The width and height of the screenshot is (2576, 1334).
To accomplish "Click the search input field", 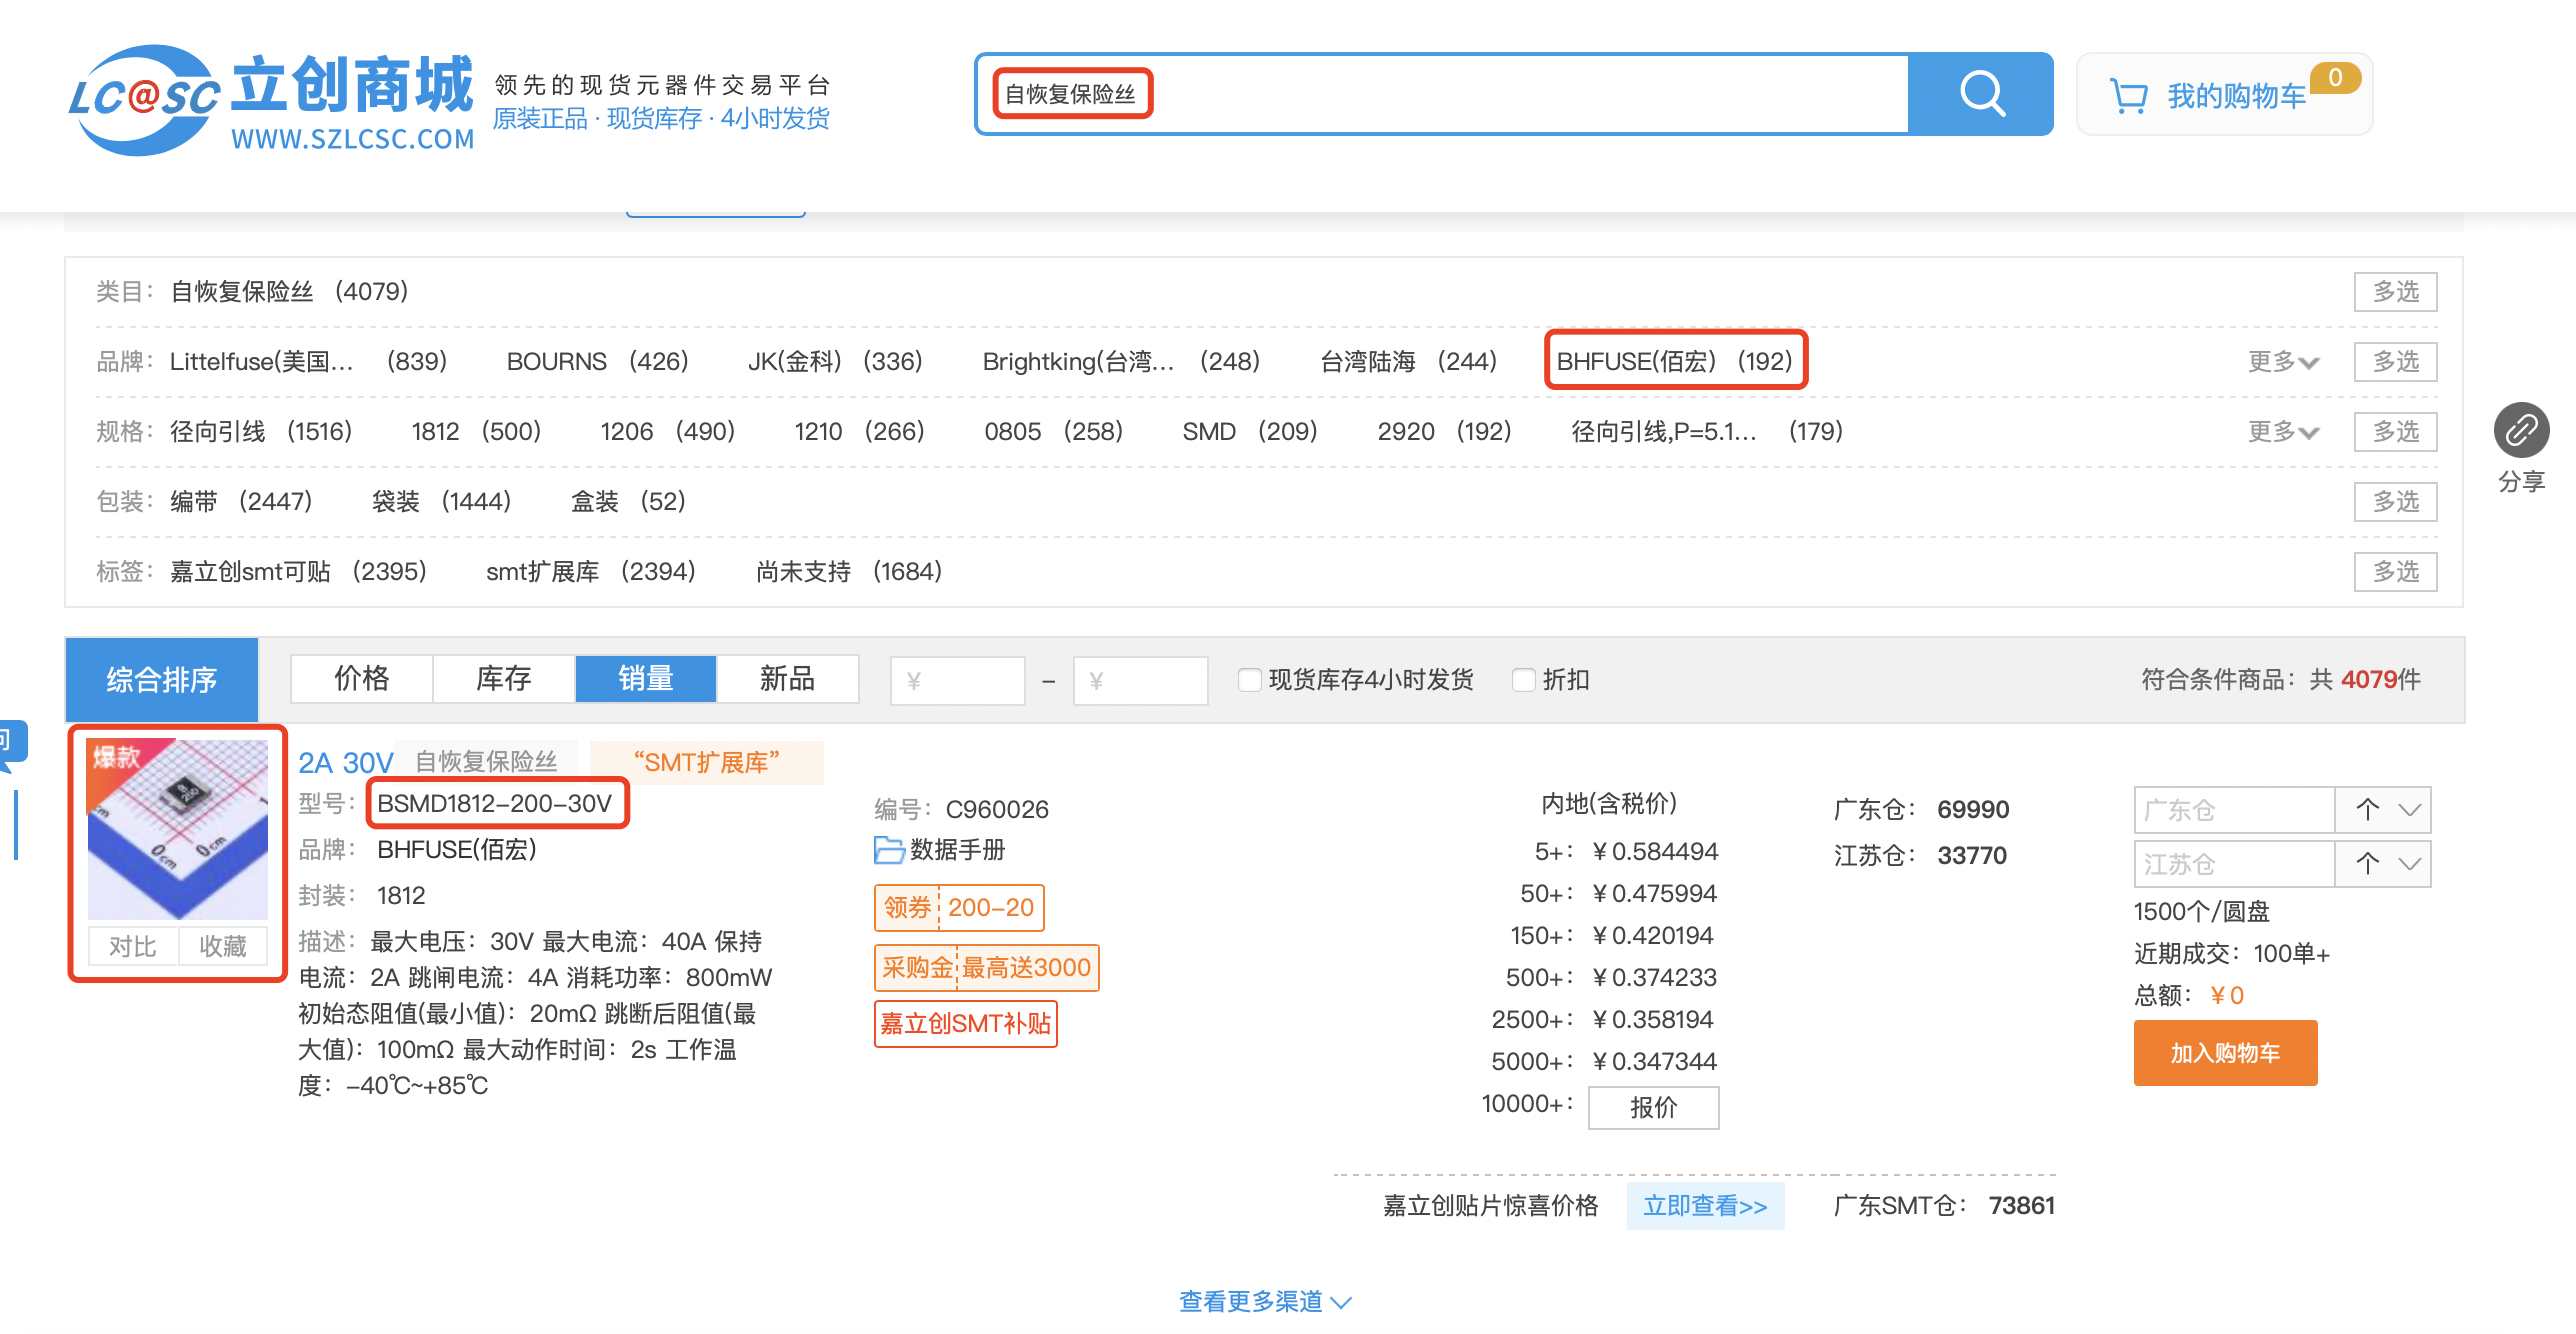I will click(1443, 94).
